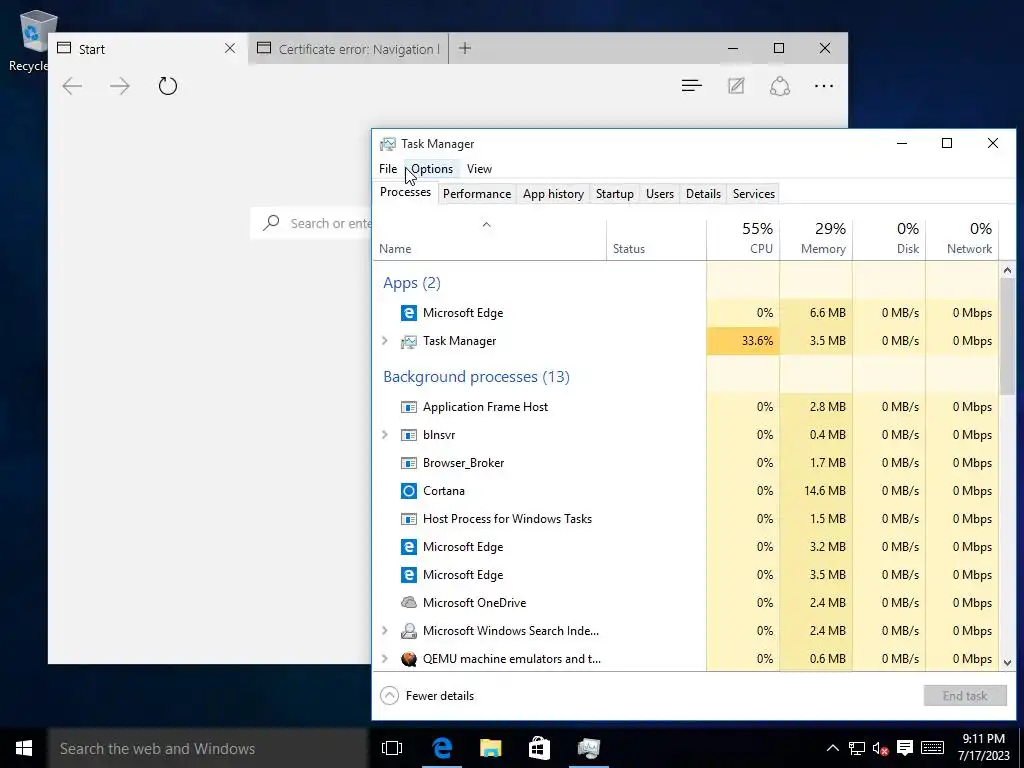Sort processes by Memory column

point(816,240)
